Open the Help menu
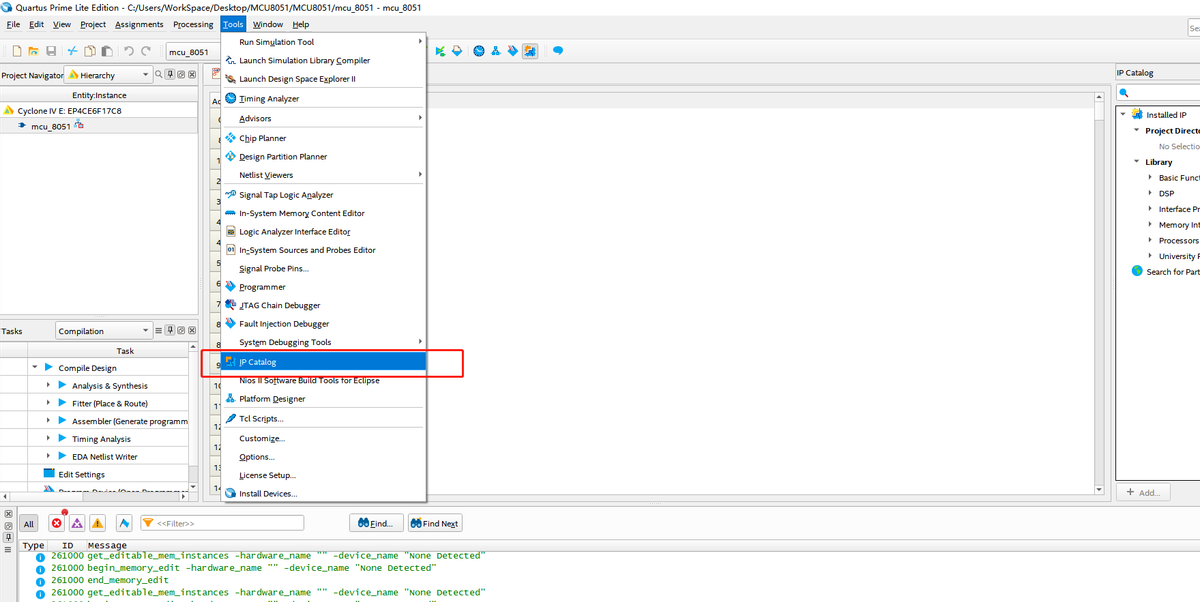Viewport: 1200px width, 602px height. tap(301, 24)
